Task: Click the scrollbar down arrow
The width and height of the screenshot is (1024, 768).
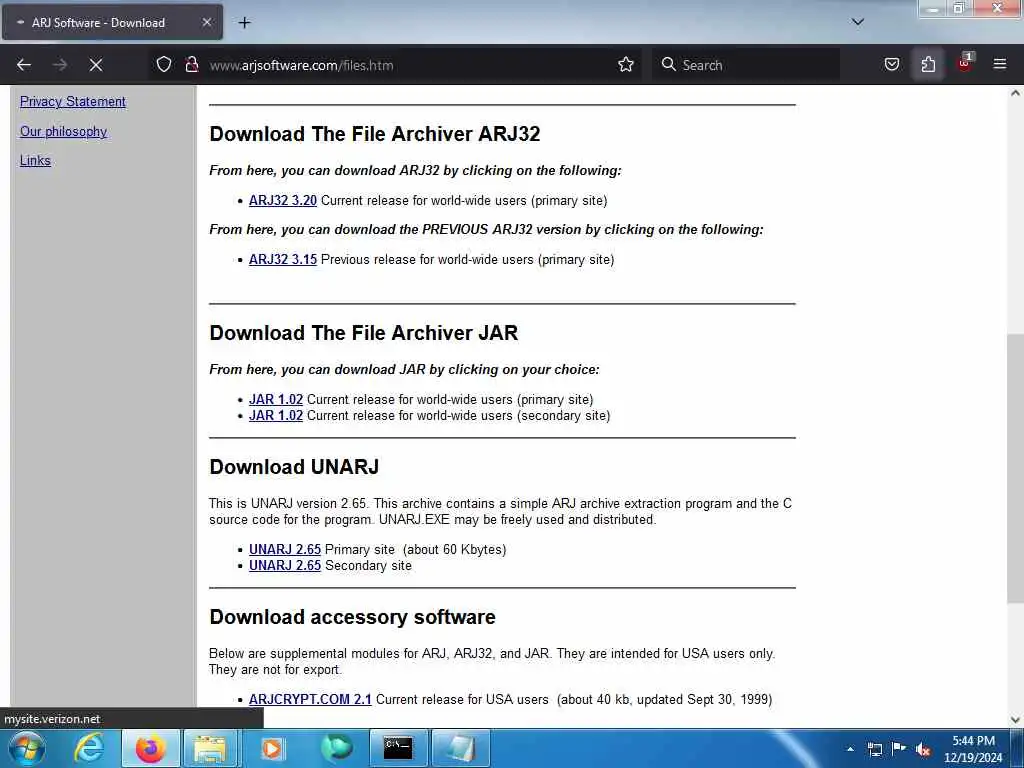Action: (x=1015, y=720)
